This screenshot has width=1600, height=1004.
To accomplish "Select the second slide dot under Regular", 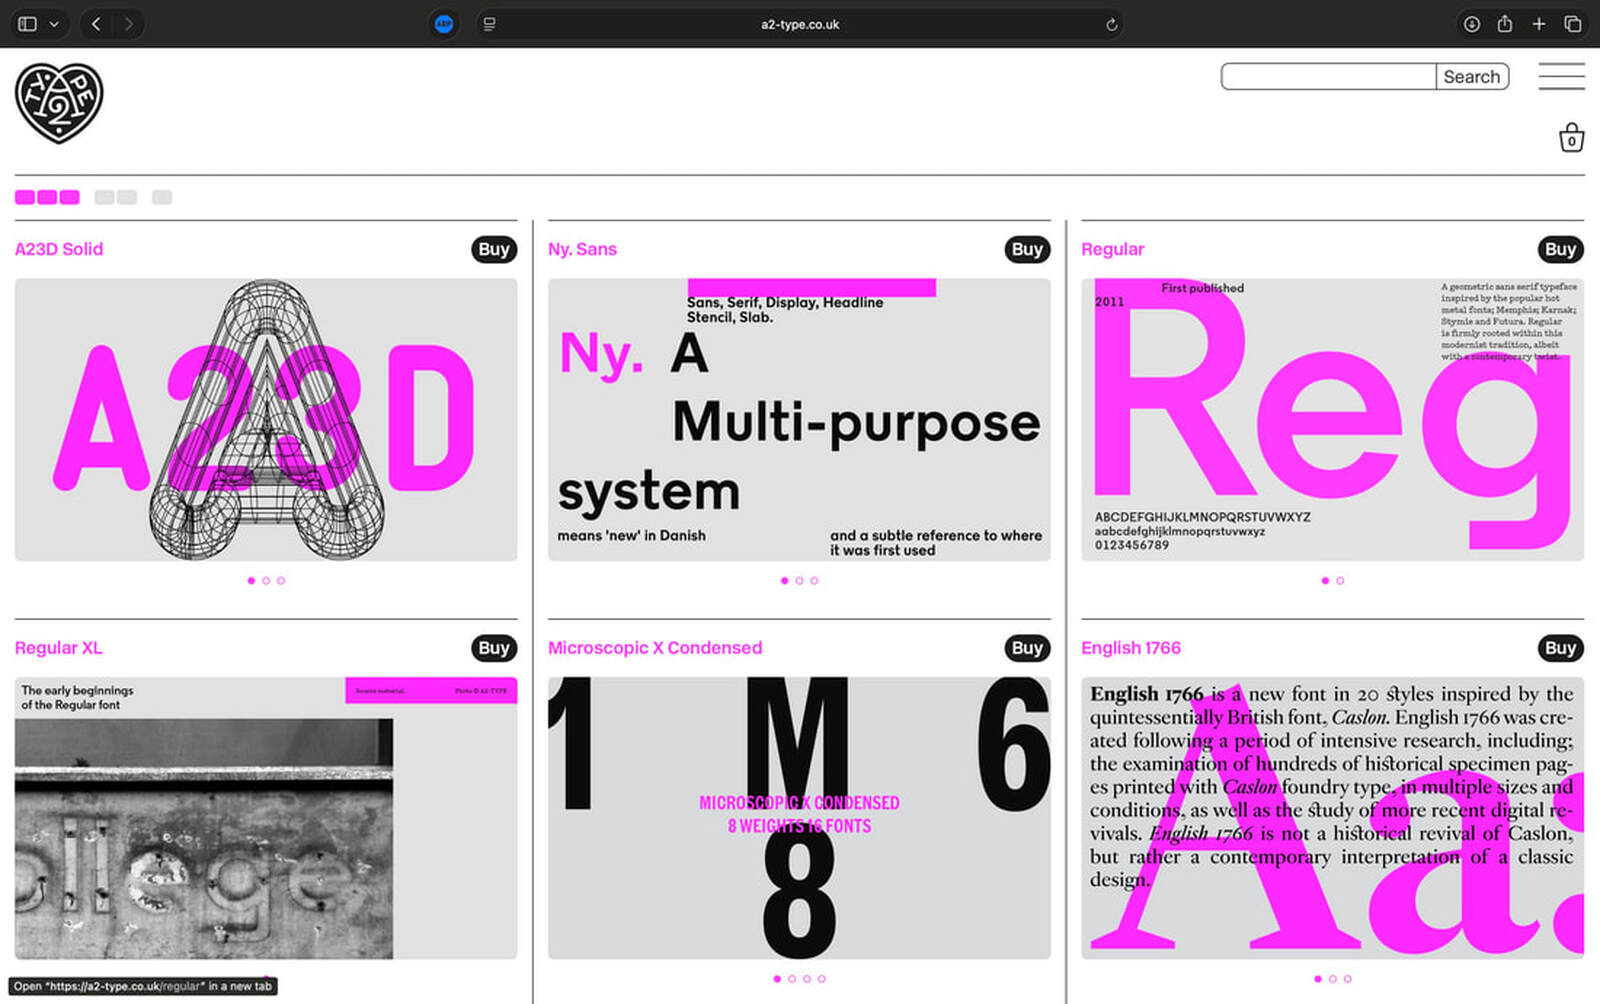I will pyautogui.click(x=1340, y=581).
